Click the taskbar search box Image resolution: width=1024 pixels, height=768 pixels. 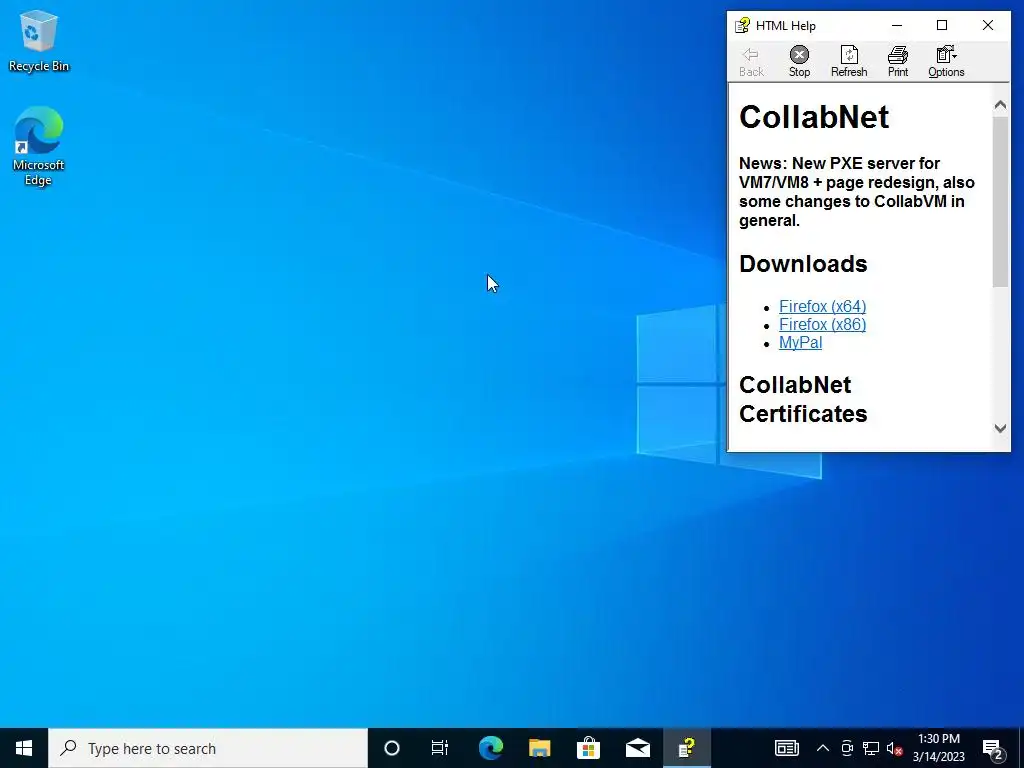pyautogui.click(x=208, y=748)
